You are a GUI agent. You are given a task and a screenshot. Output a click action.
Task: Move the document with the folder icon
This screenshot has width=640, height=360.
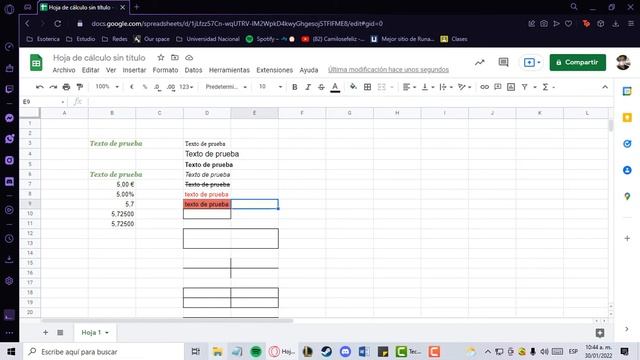tap(175, 58)
